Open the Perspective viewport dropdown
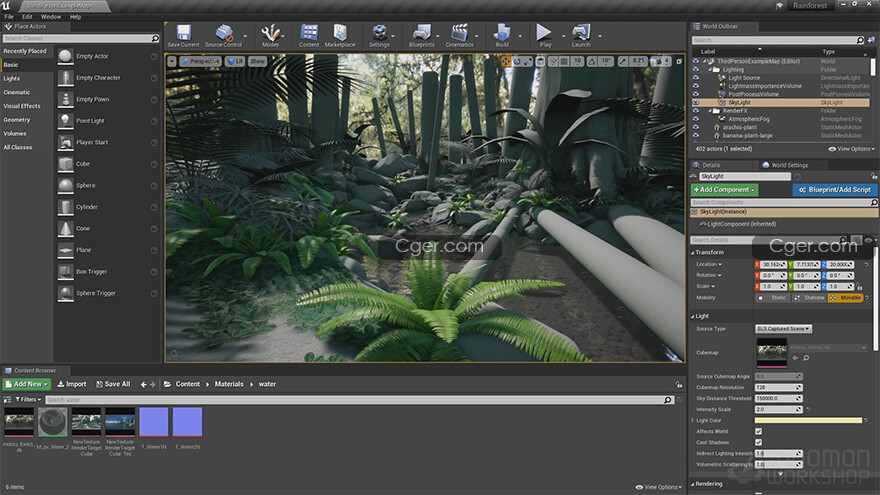This screenshot has height=495, width=880. (x=200, y=61)
